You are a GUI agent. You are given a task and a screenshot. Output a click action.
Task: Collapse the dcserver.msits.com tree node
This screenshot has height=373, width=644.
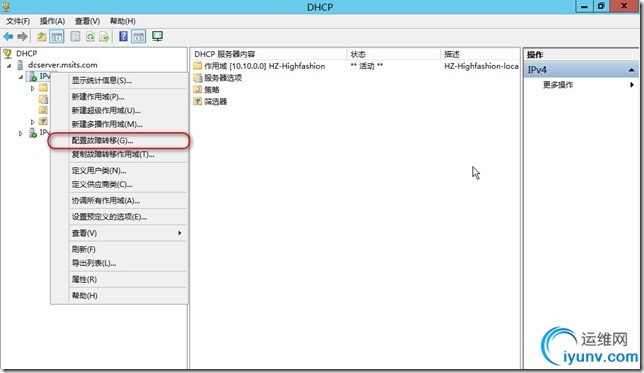(9, 65)
